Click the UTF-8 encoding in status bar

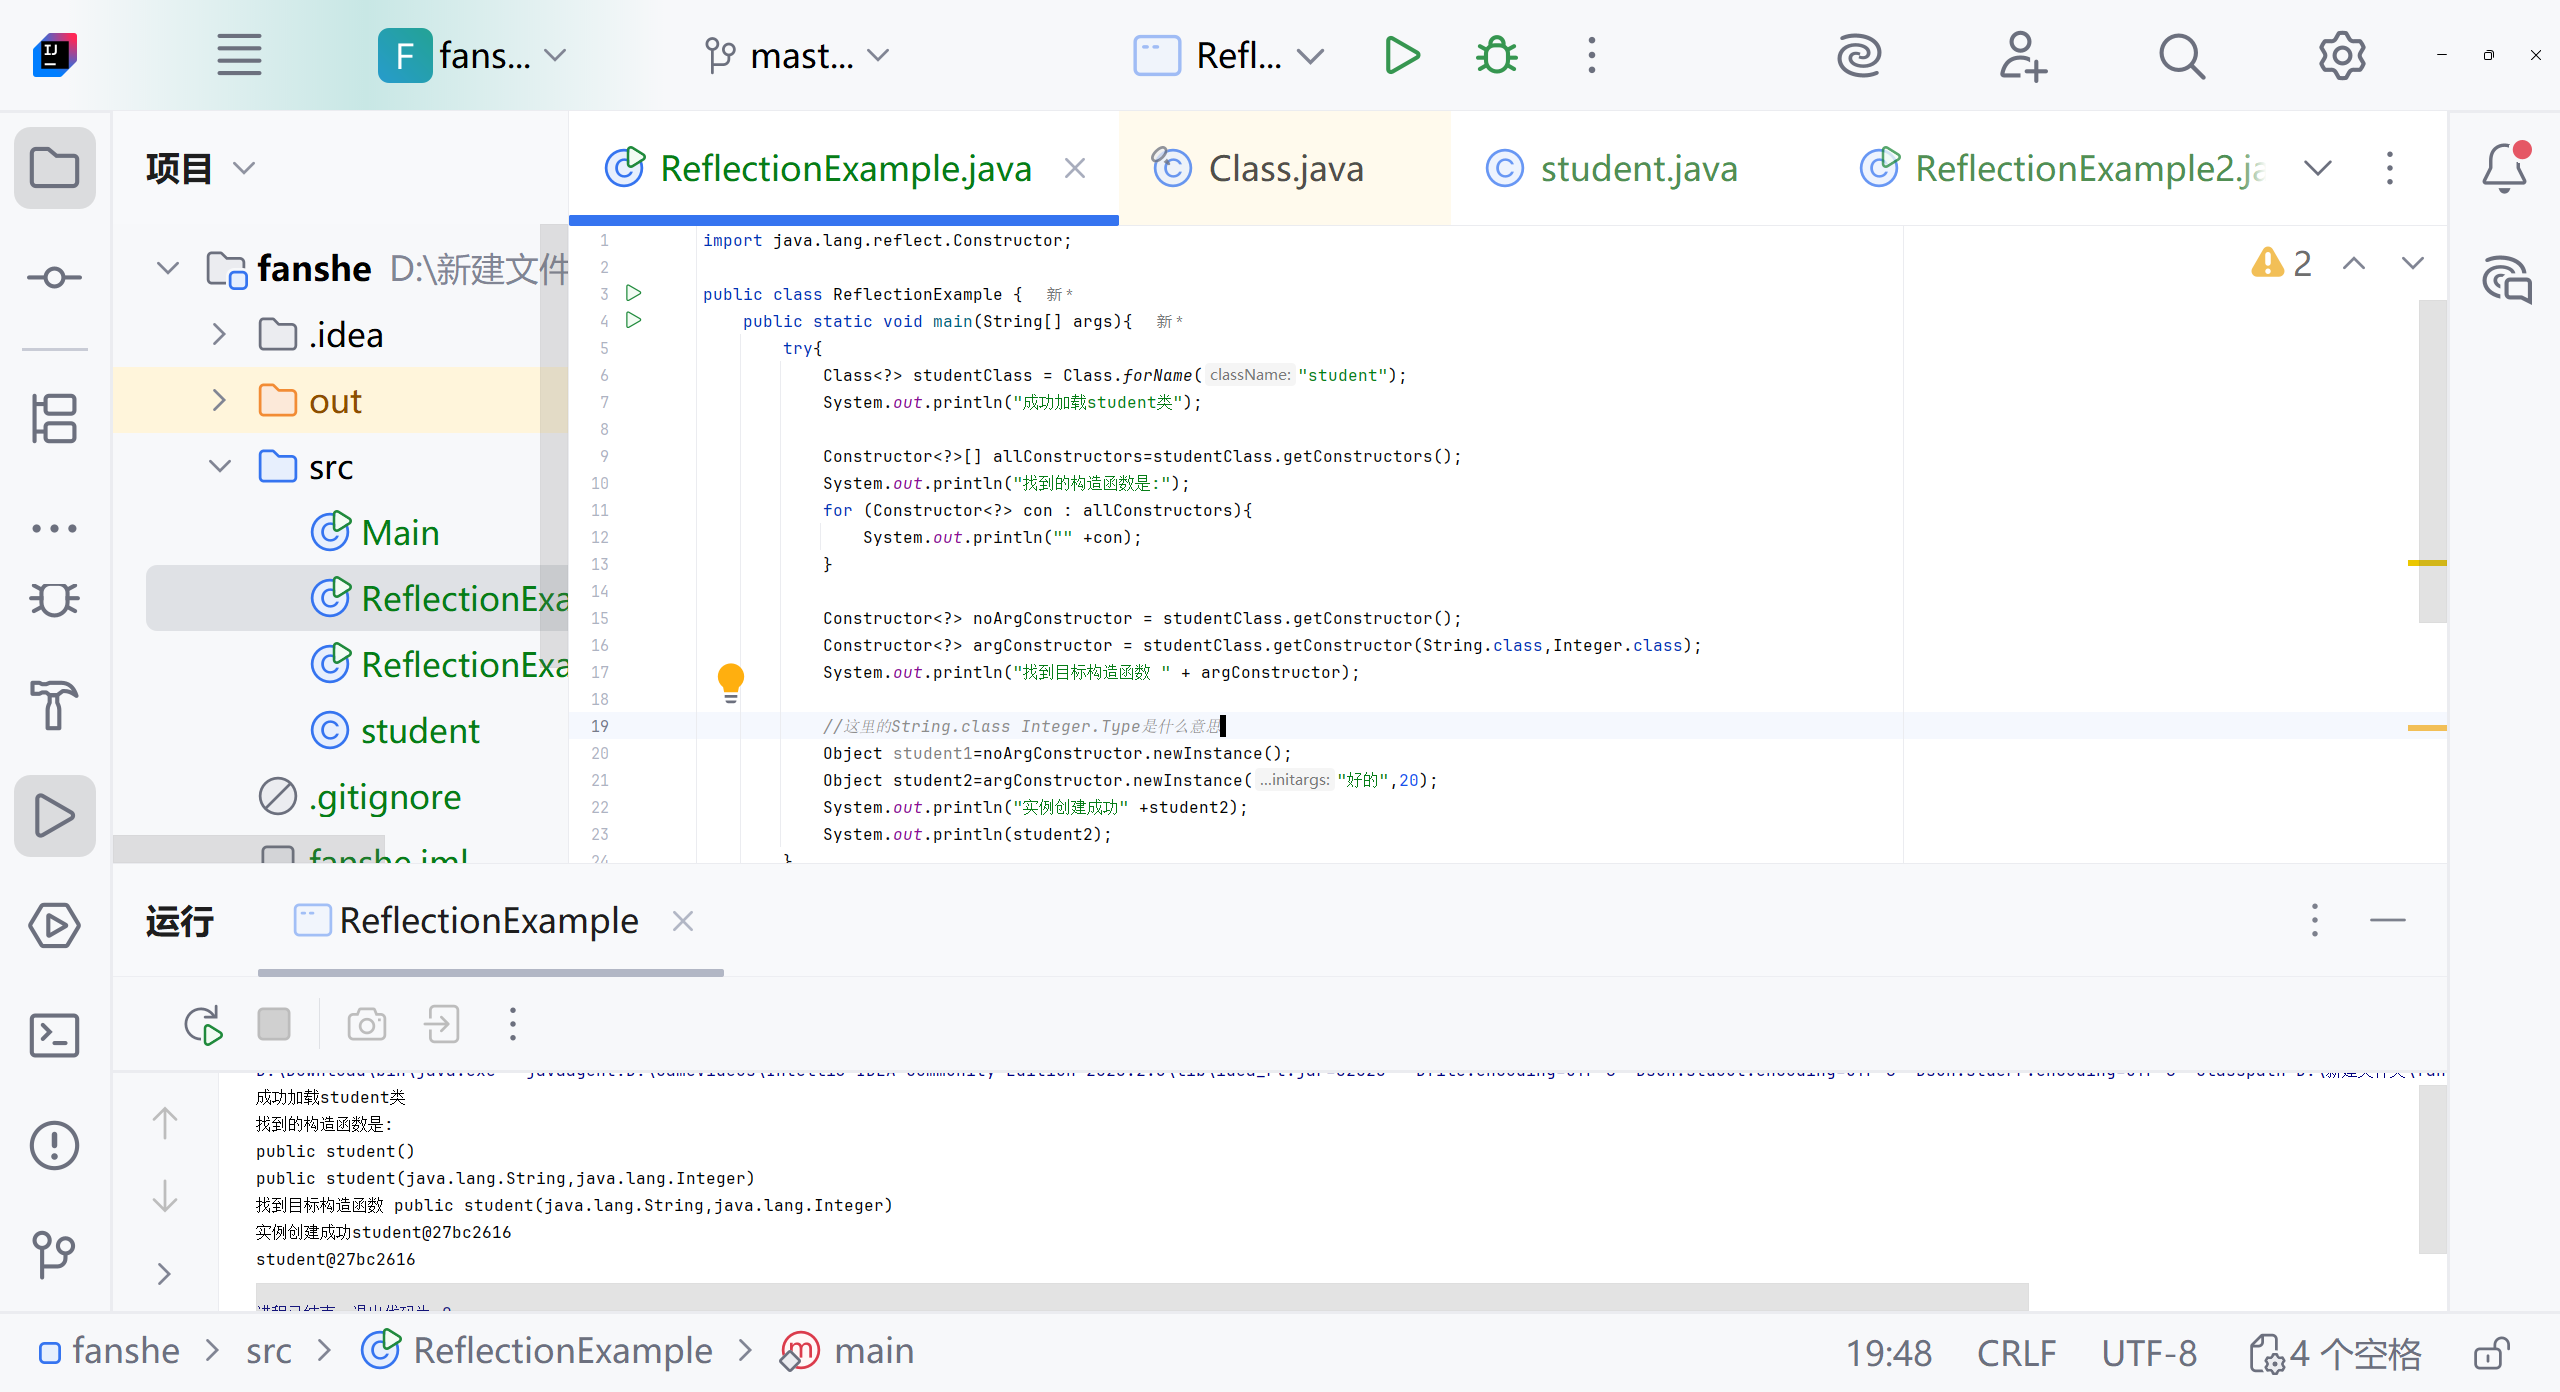coord(2148,1353)
